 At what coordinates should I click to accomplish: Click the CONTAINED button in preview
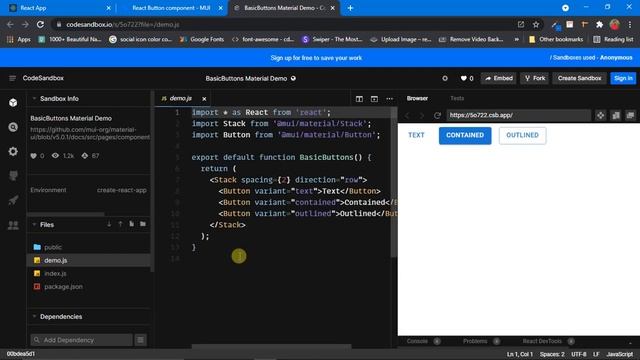tap(465, 136)
